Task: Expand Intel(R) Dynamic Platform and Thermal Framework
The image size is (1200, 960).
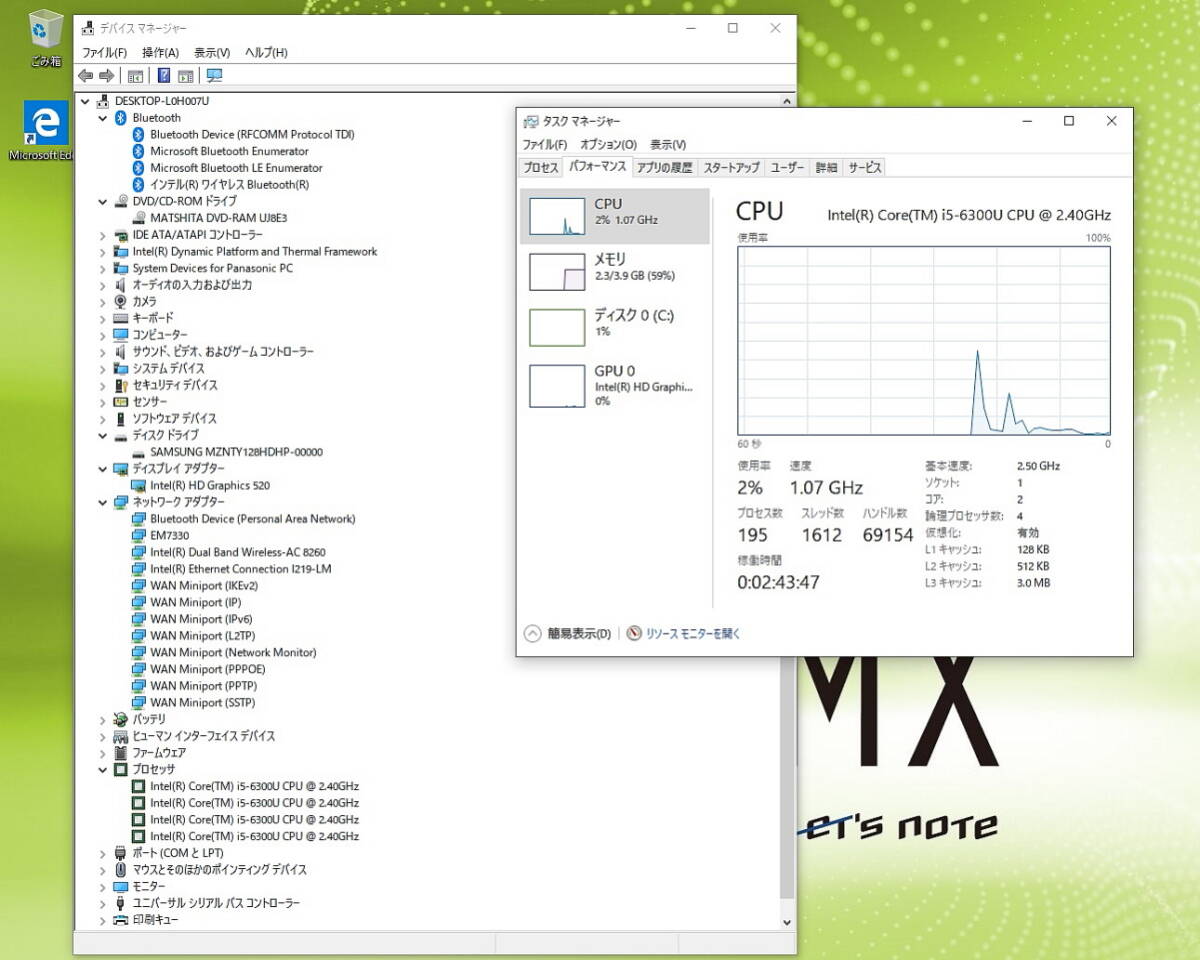Action: click(103, 252)
